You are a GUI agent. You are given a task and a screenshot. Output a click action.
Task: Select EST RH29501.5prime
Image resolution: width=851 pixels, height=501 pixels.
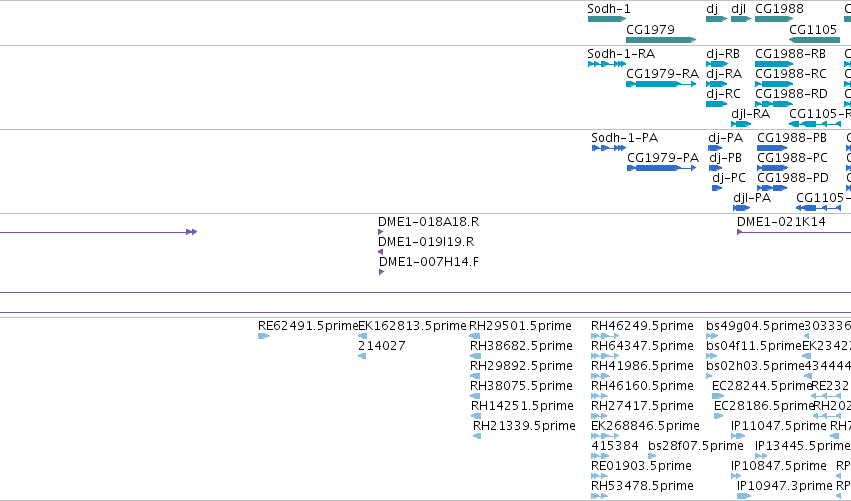pyautogui.click(x=474, y=337)
